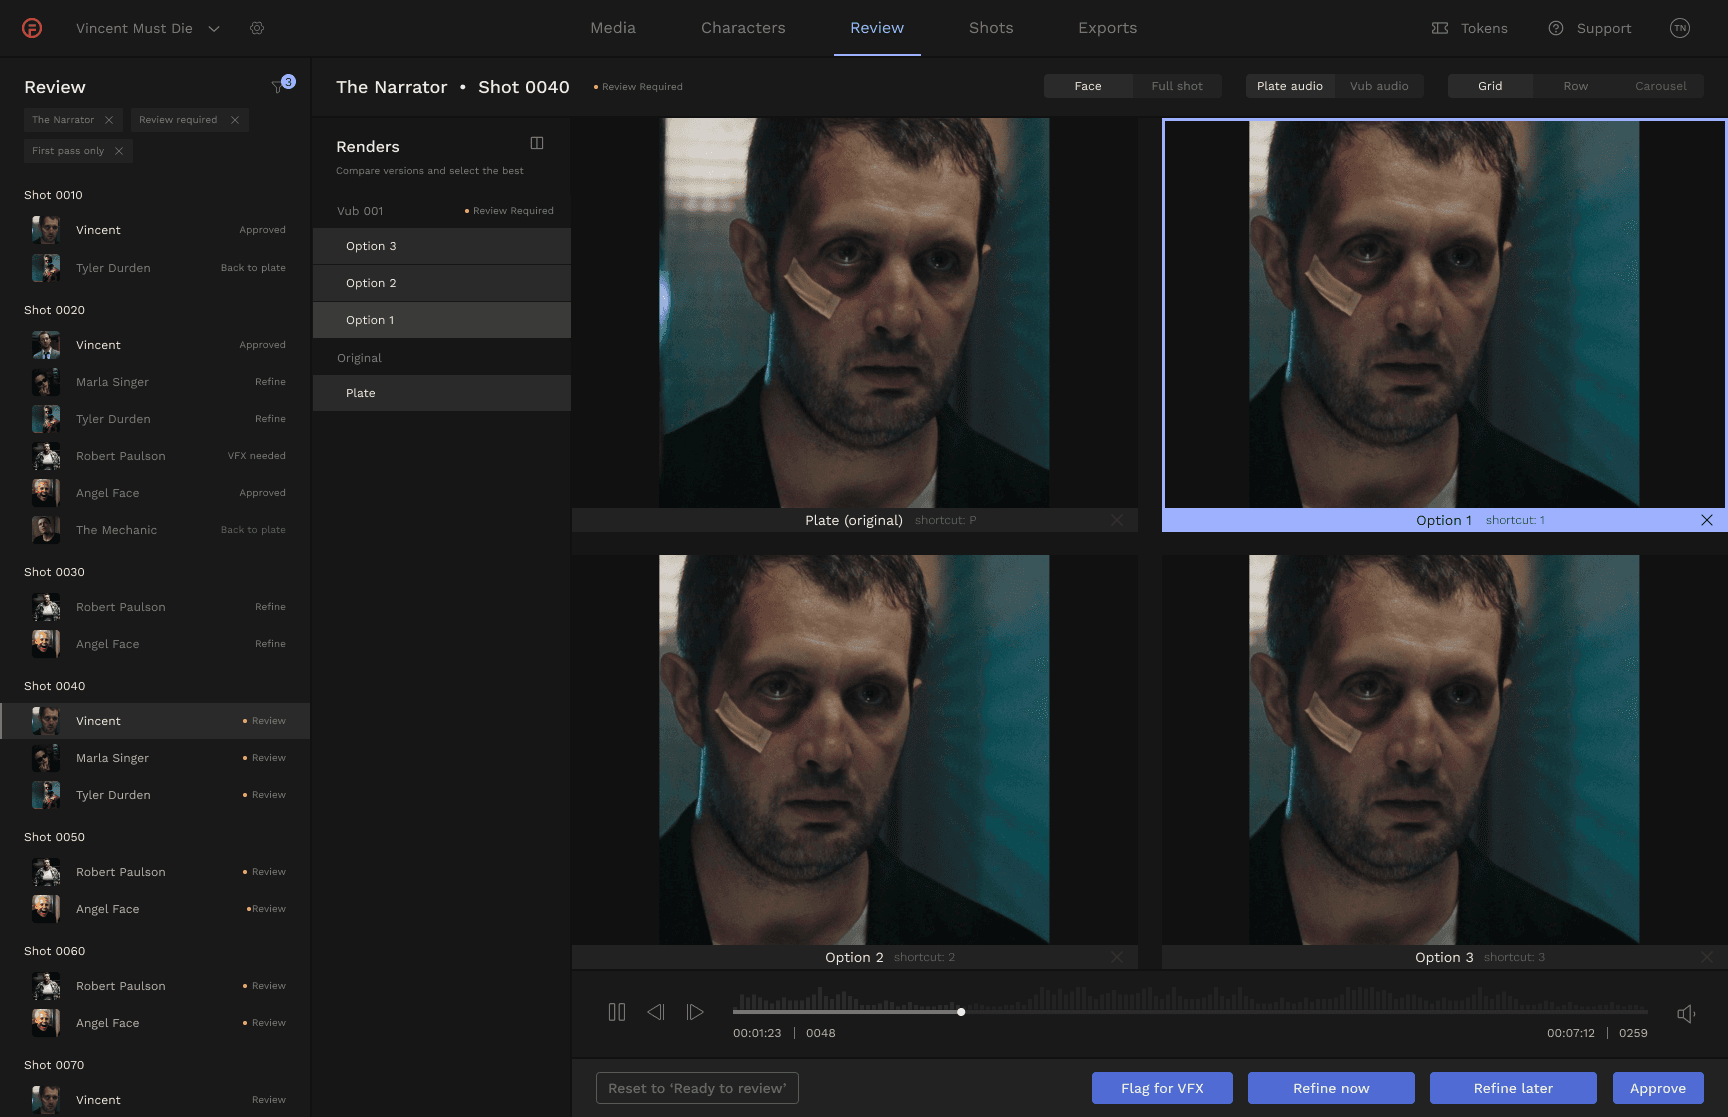Screen dimensions: 1728x1117
Task: Remove Review required filter chip
Action: tap(235, 120)
